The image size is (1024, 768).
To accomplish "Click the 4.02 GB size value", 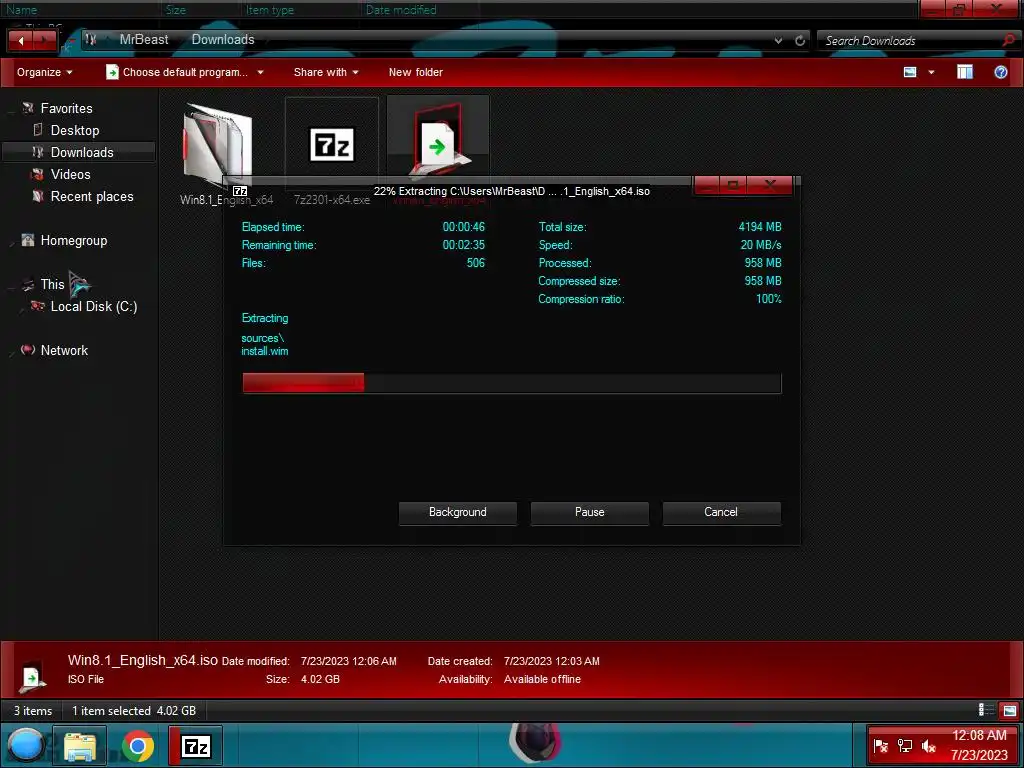I will coord(320,679).
